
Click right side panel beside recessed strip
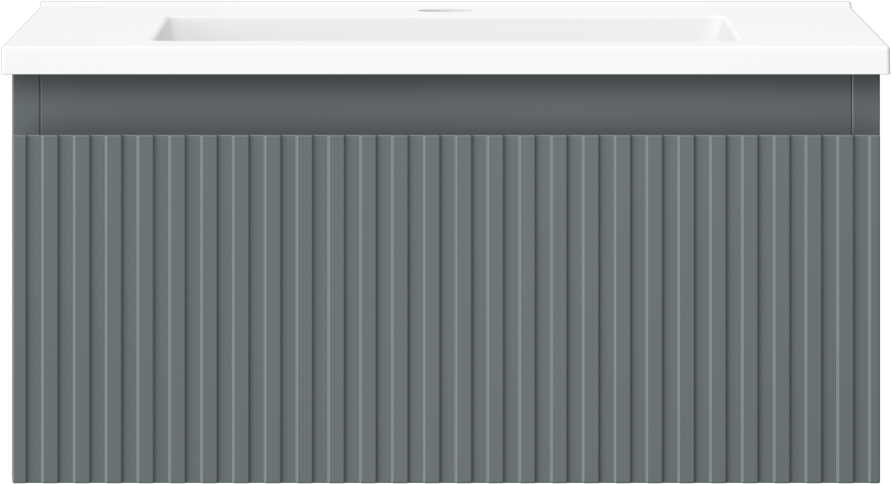click(x=865, y=105)
